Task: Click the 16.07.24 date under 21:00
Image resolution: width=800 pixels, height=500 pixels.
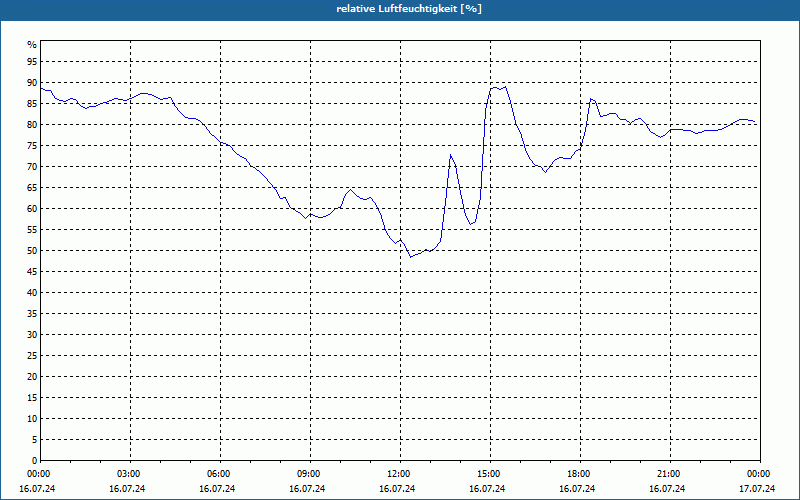Action: click(x=667, y=489)
